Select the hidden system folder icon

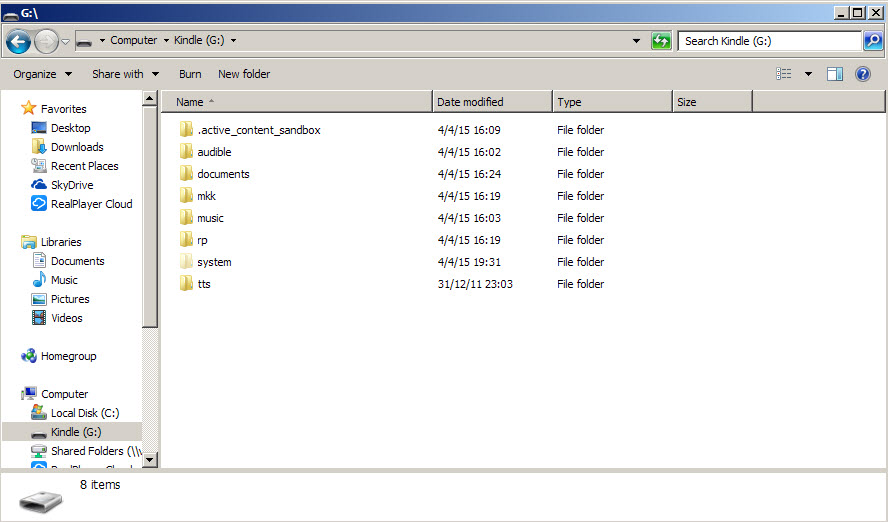(x=186, y=262)
